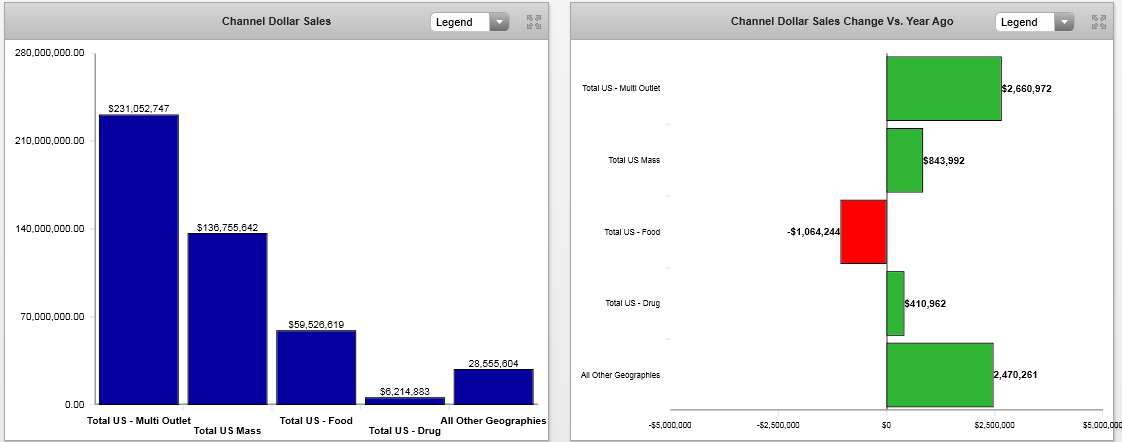Select green Total US - Multi Outlet change bar
This screenshot has width=1122, height=442.
point(943,88)
